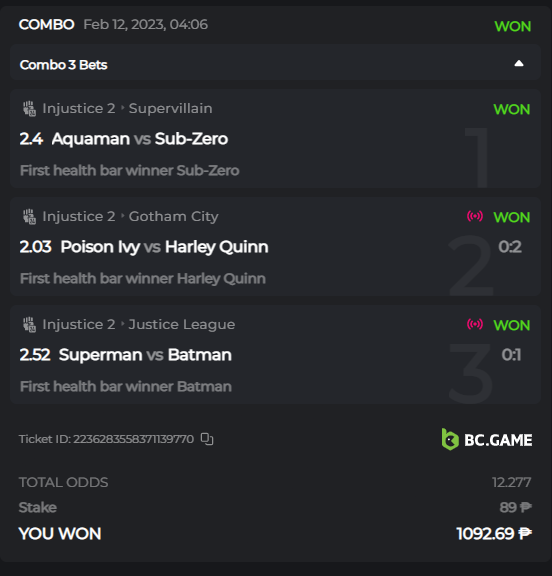Viewport: 552px width, 576px height.
Task: Click the Combo 3 Bets header label
Action: pyautogui.click(x=64, y=65)
